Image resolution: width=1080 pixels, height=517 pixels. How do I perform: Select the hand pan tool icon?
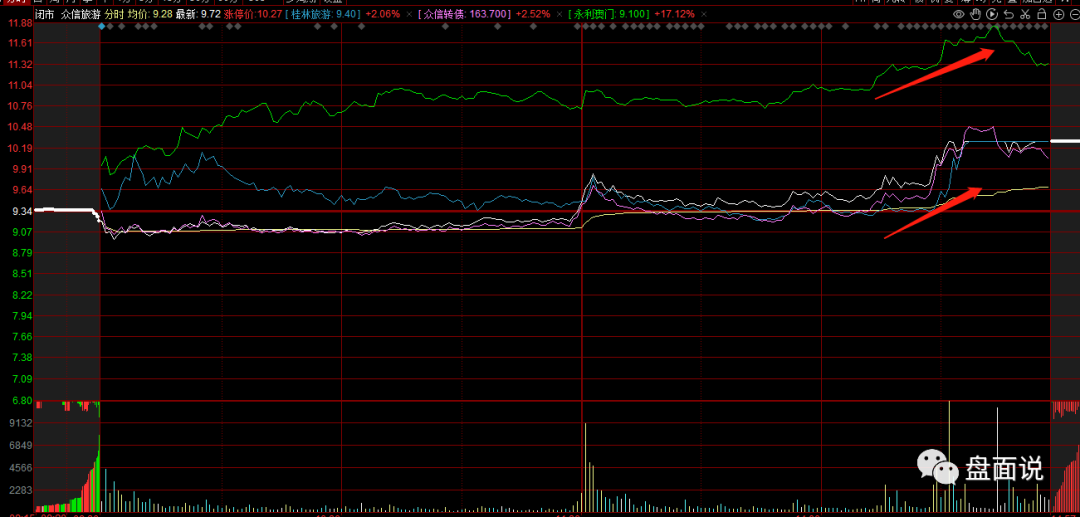point(976,14)
